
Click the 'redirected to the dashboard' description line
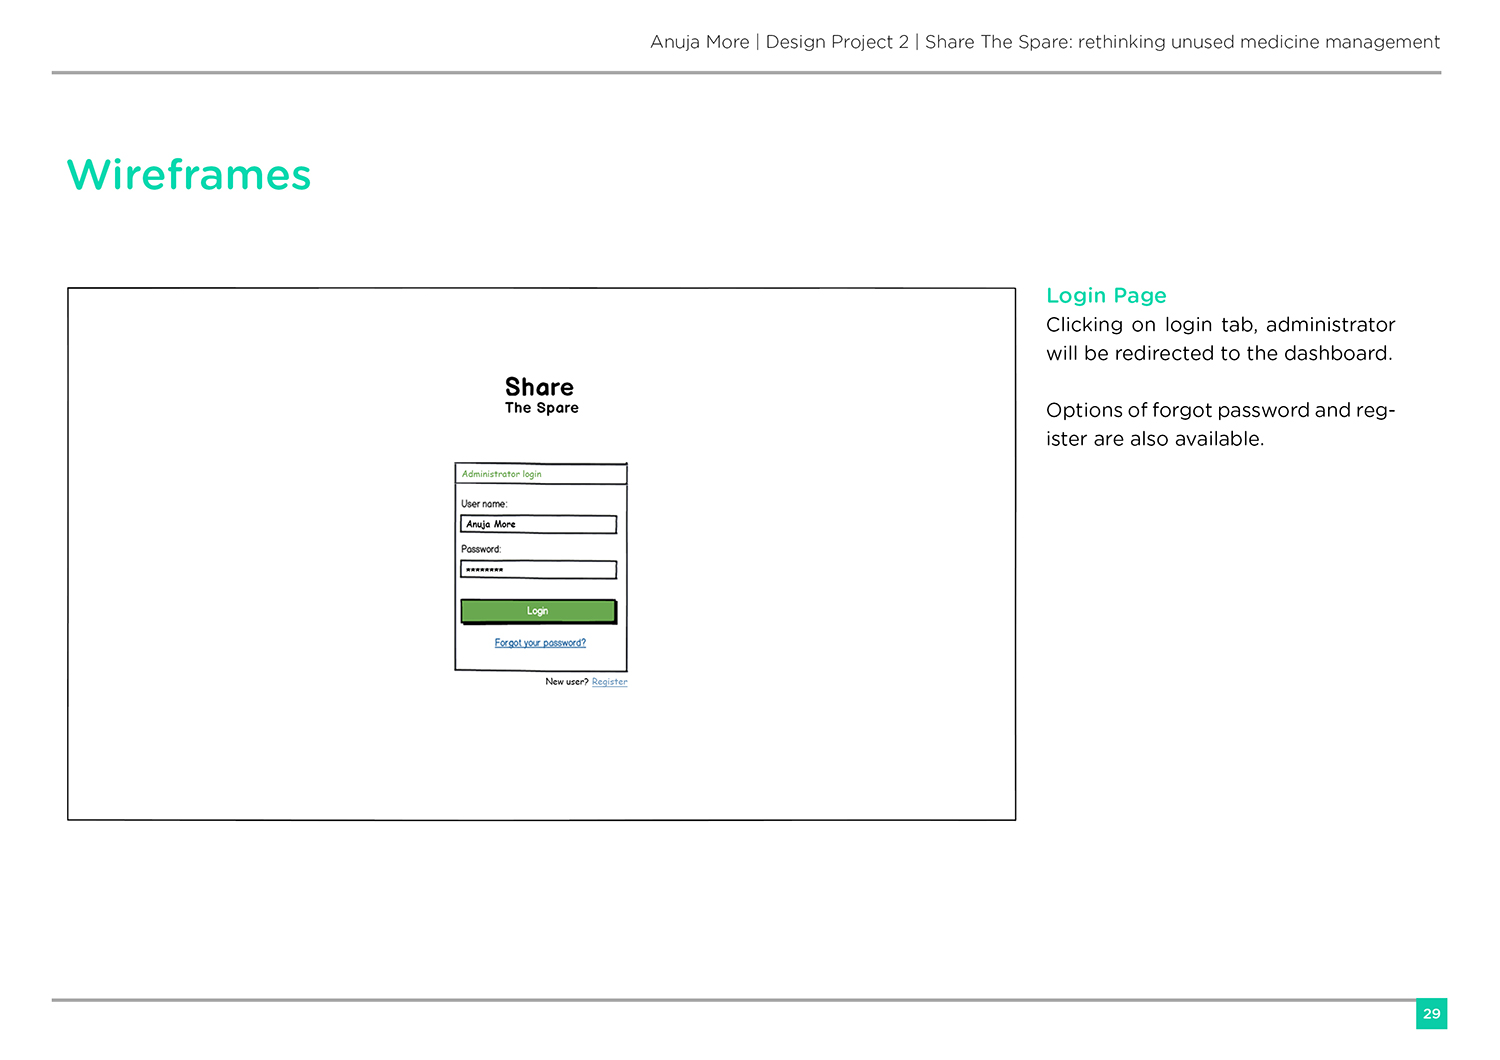click(x=1219, y=354)
